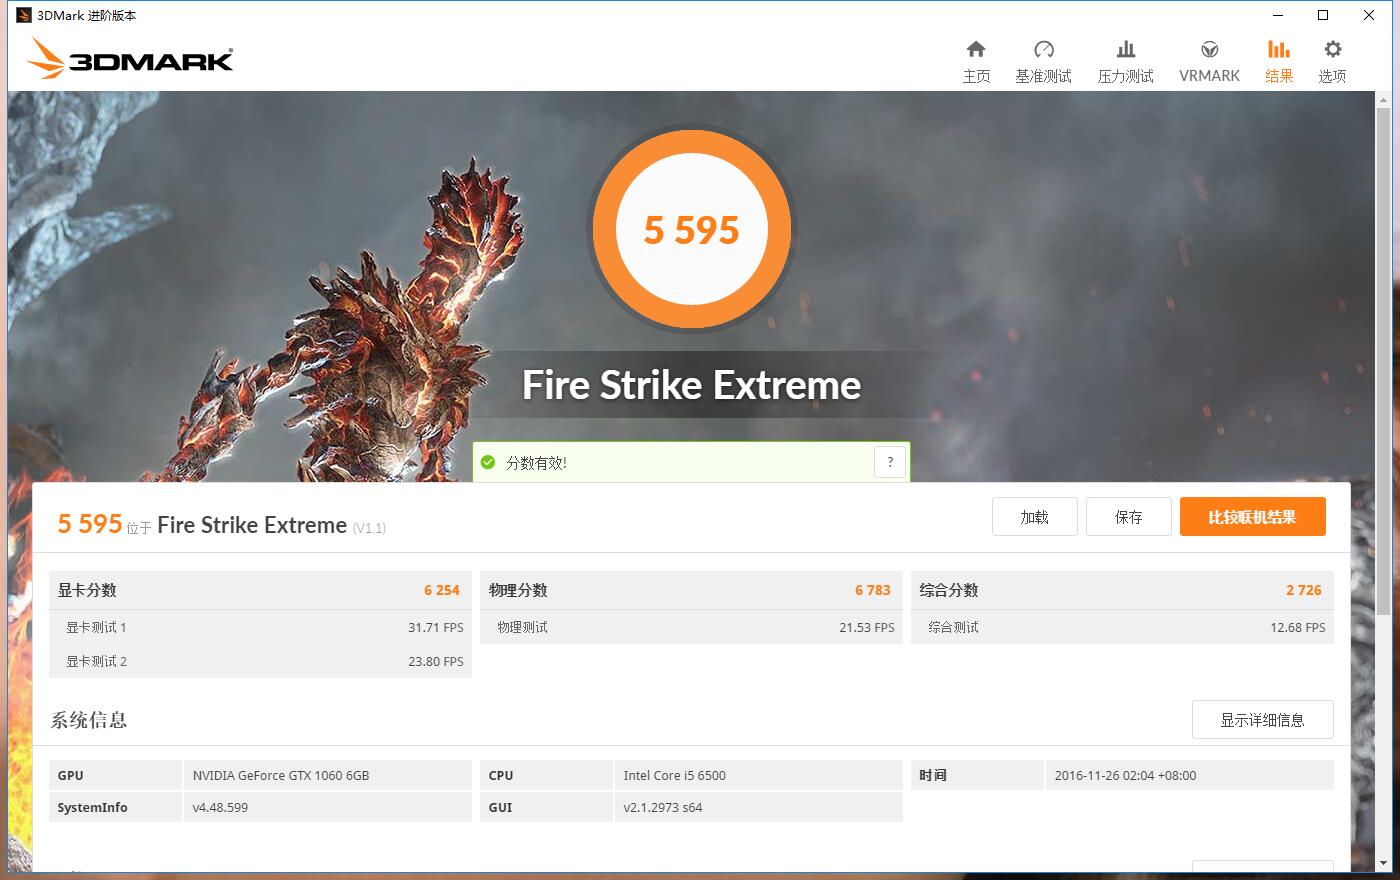Viewport: 1400px width, 880px height.
Task: Click green valid score checkmark icon
Action: [x=488, y=462]
